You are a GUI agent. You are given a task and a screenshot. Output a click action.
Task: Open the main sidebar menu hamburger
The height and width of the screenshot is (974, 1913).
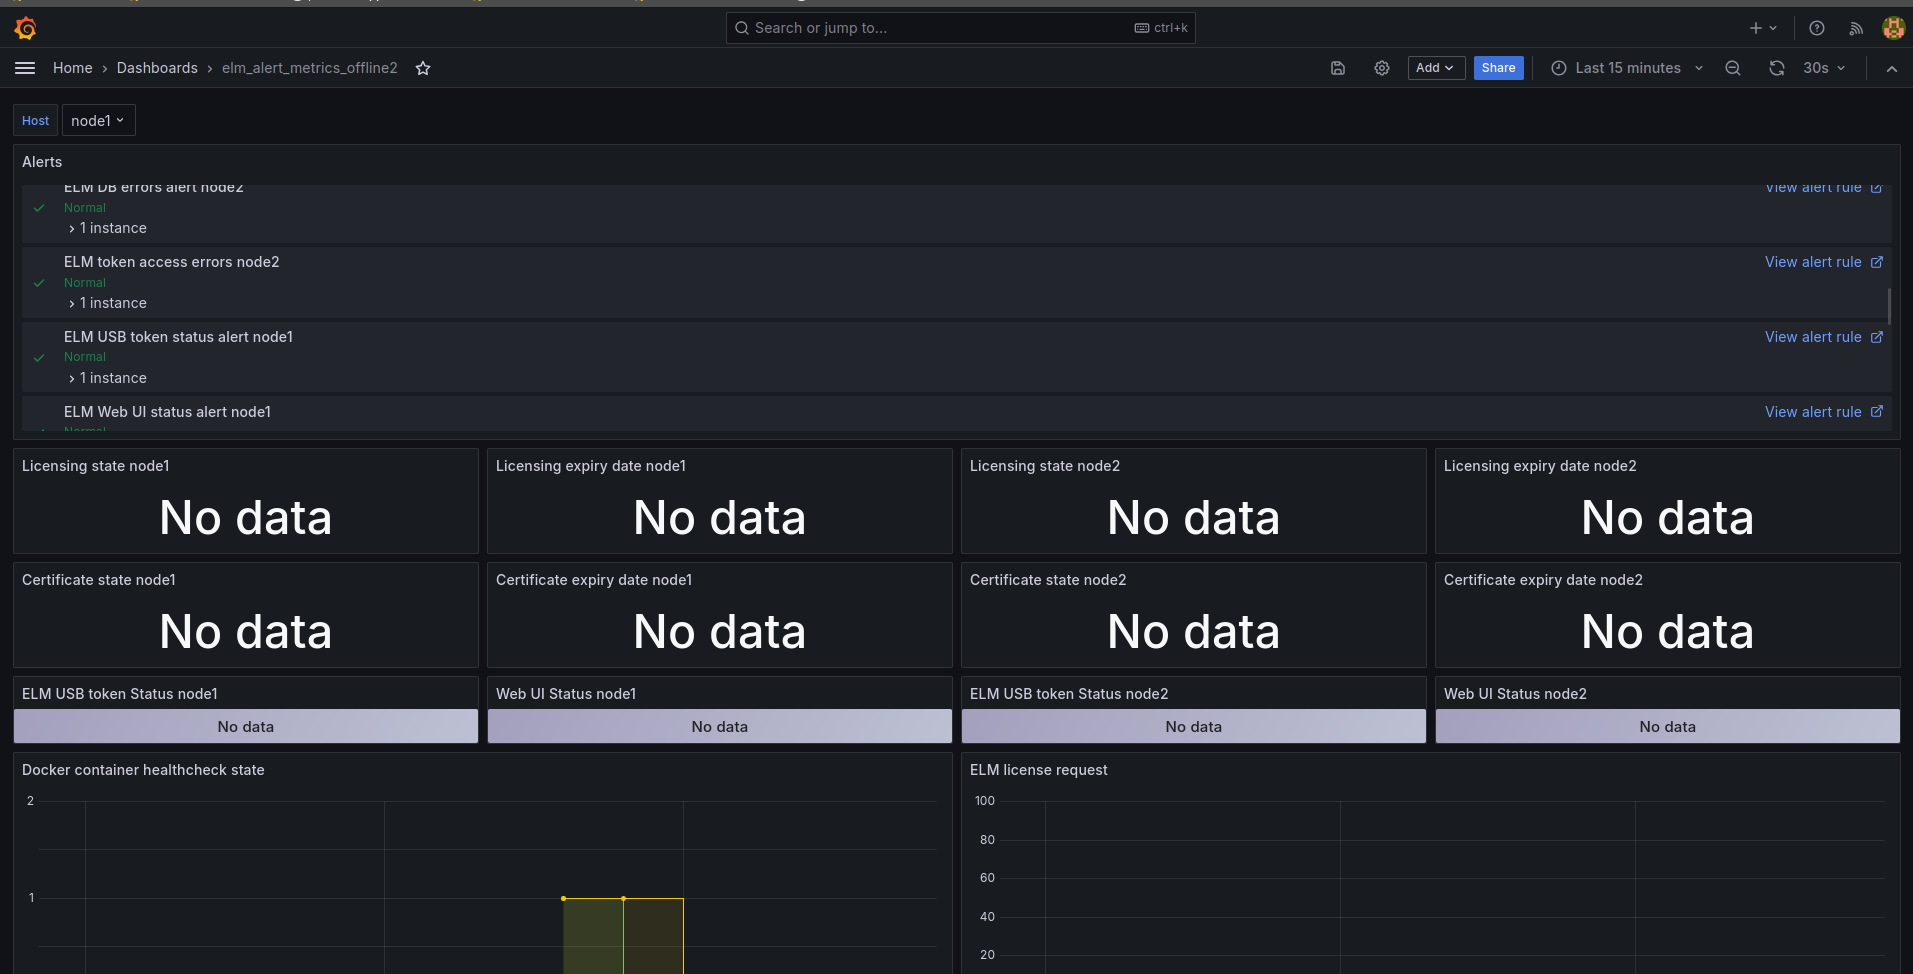25,68
